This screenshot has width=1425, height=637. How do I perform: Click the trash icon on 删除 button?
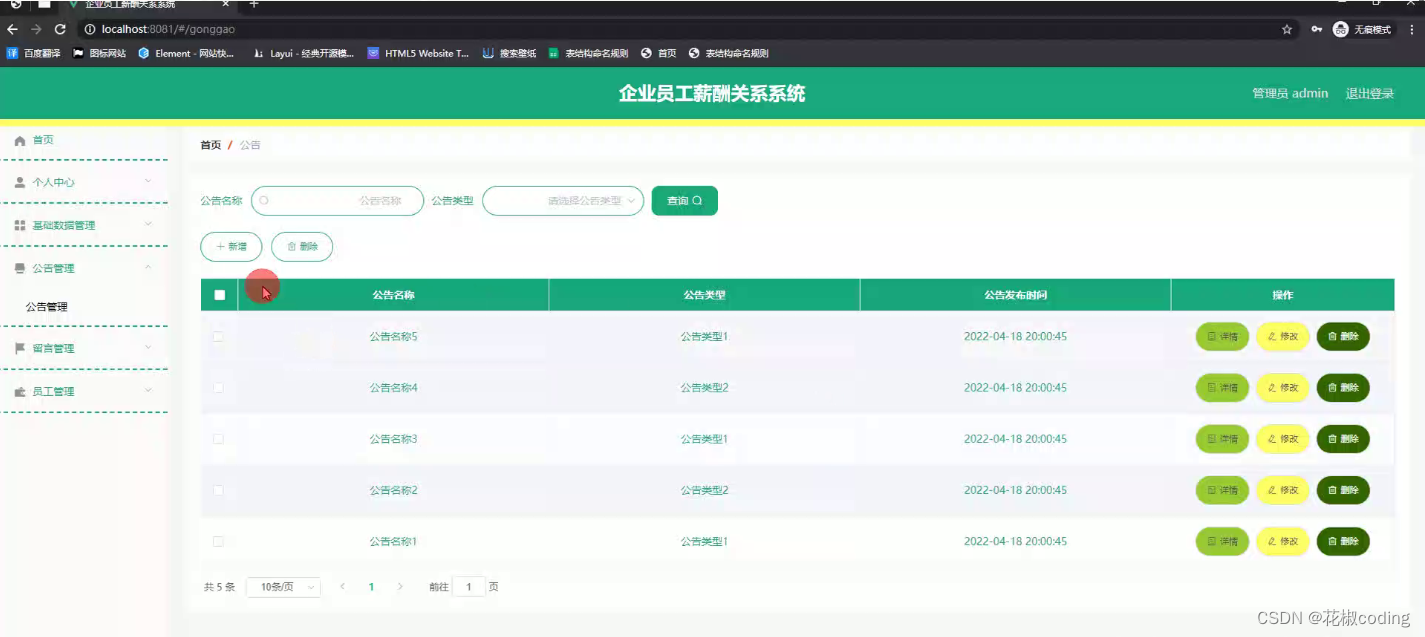(x=291, y=246)
